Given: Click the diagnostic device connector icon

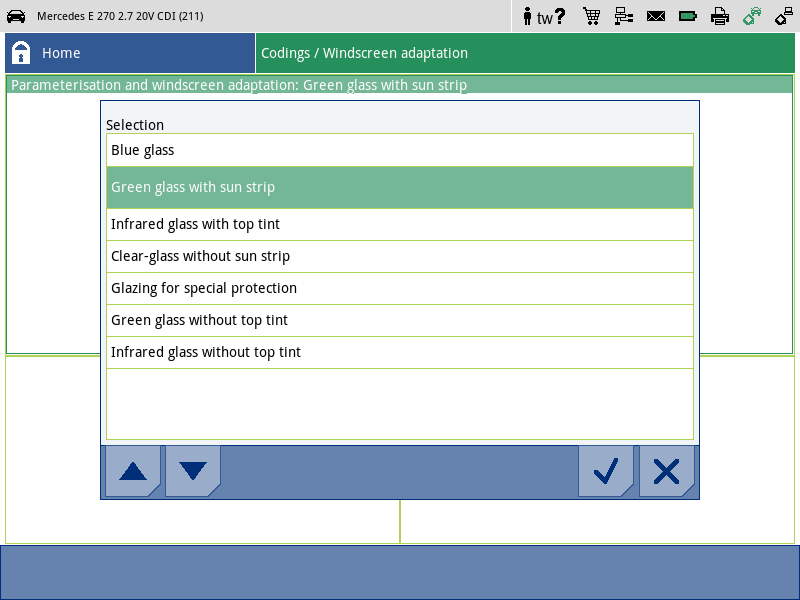Looking at the screenshot, I should [784, 16].
